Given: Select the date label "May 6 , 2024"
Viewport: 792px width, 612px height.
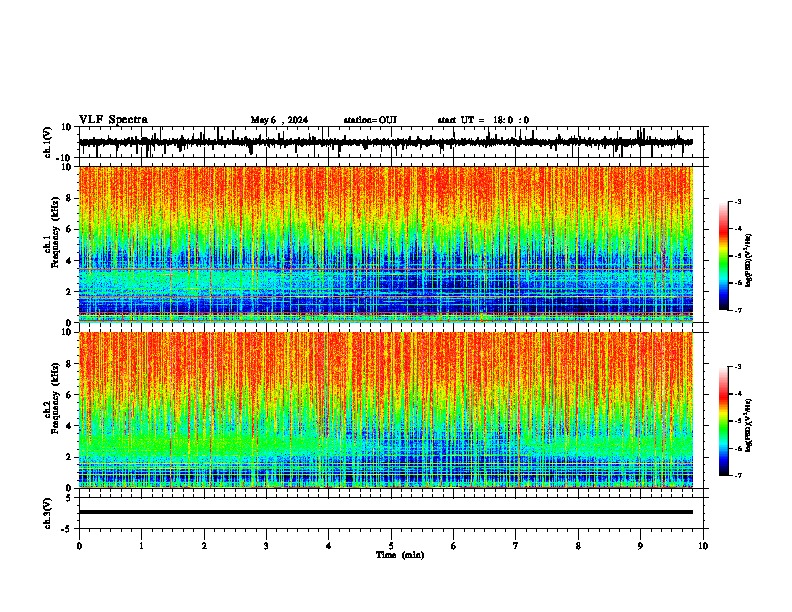Looking at the screenshot, I should point(279,120).
